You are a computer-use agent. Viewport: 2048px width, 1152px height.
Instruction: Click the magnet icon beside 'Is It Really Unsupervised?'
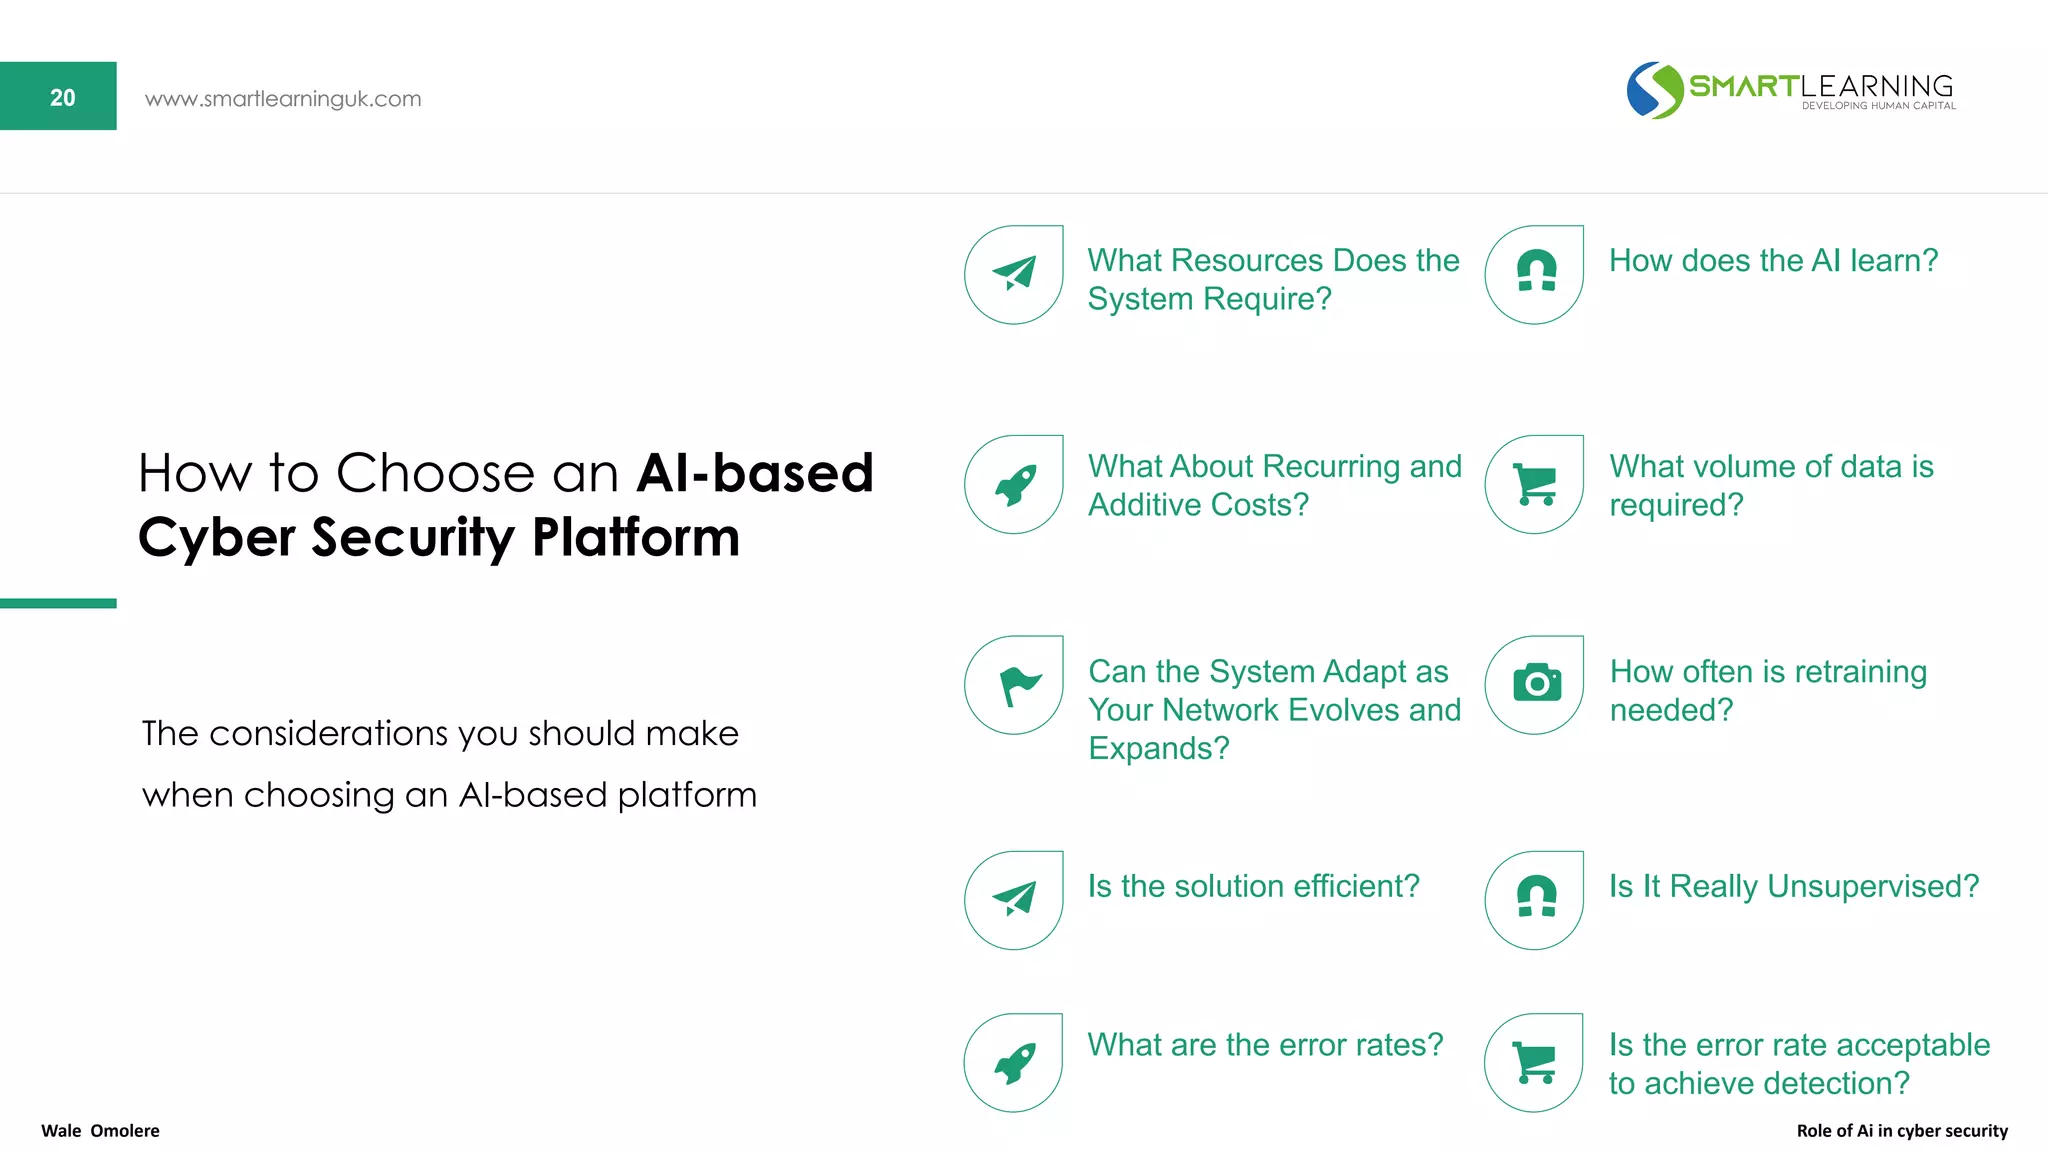pos(1536,897)
